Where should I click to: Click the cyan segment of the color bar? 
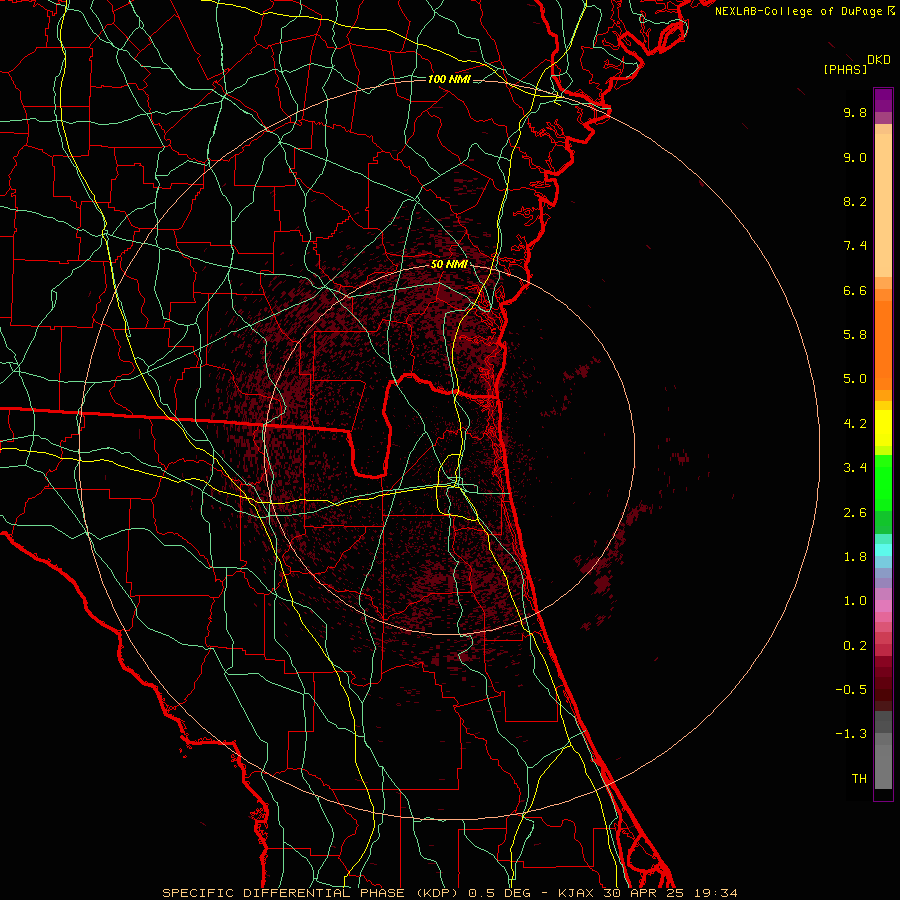883,549
